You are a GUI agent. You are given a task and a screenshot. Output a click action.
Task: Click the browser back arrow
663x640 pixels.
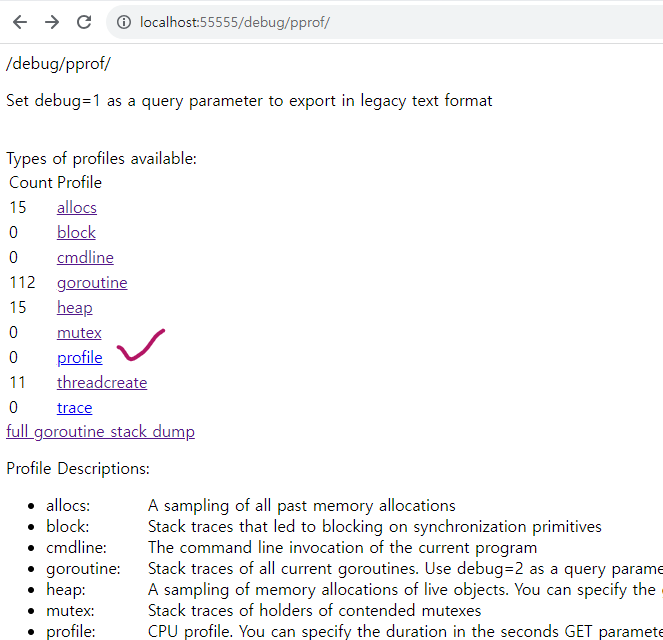click(20, 22)
